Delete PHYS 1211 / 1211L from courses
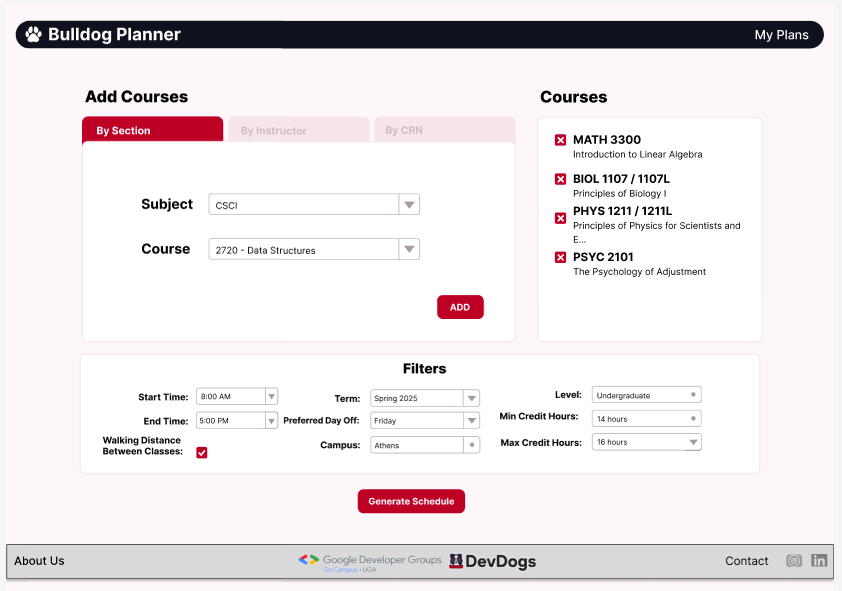Viewport: 842px width, 591px height. [560, 218]
